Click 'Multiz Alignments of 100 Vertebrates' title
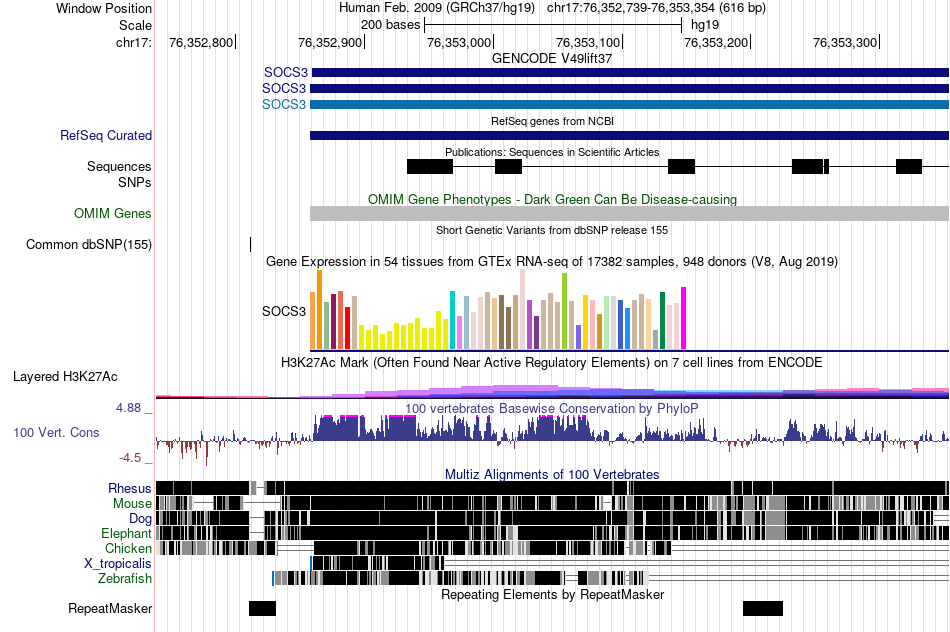 (552, 474)
